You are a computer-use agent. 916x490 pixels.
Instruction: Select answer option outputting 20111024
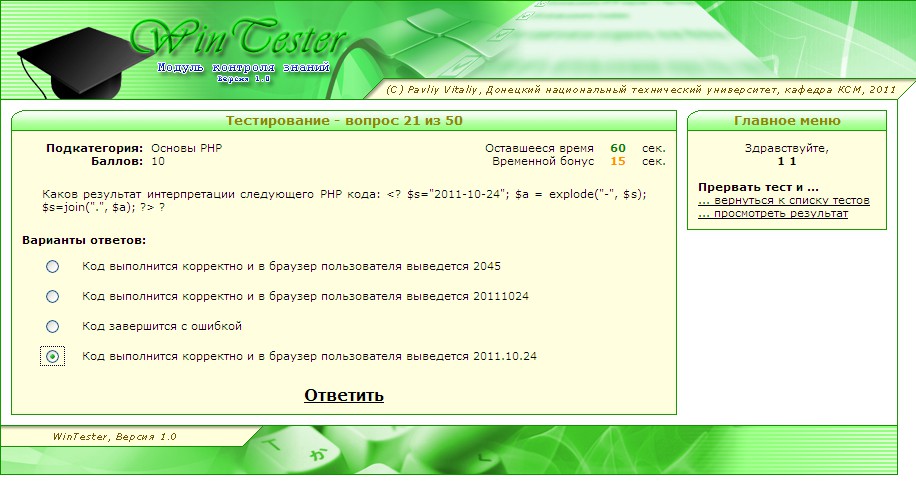click(x=53, y=297)
